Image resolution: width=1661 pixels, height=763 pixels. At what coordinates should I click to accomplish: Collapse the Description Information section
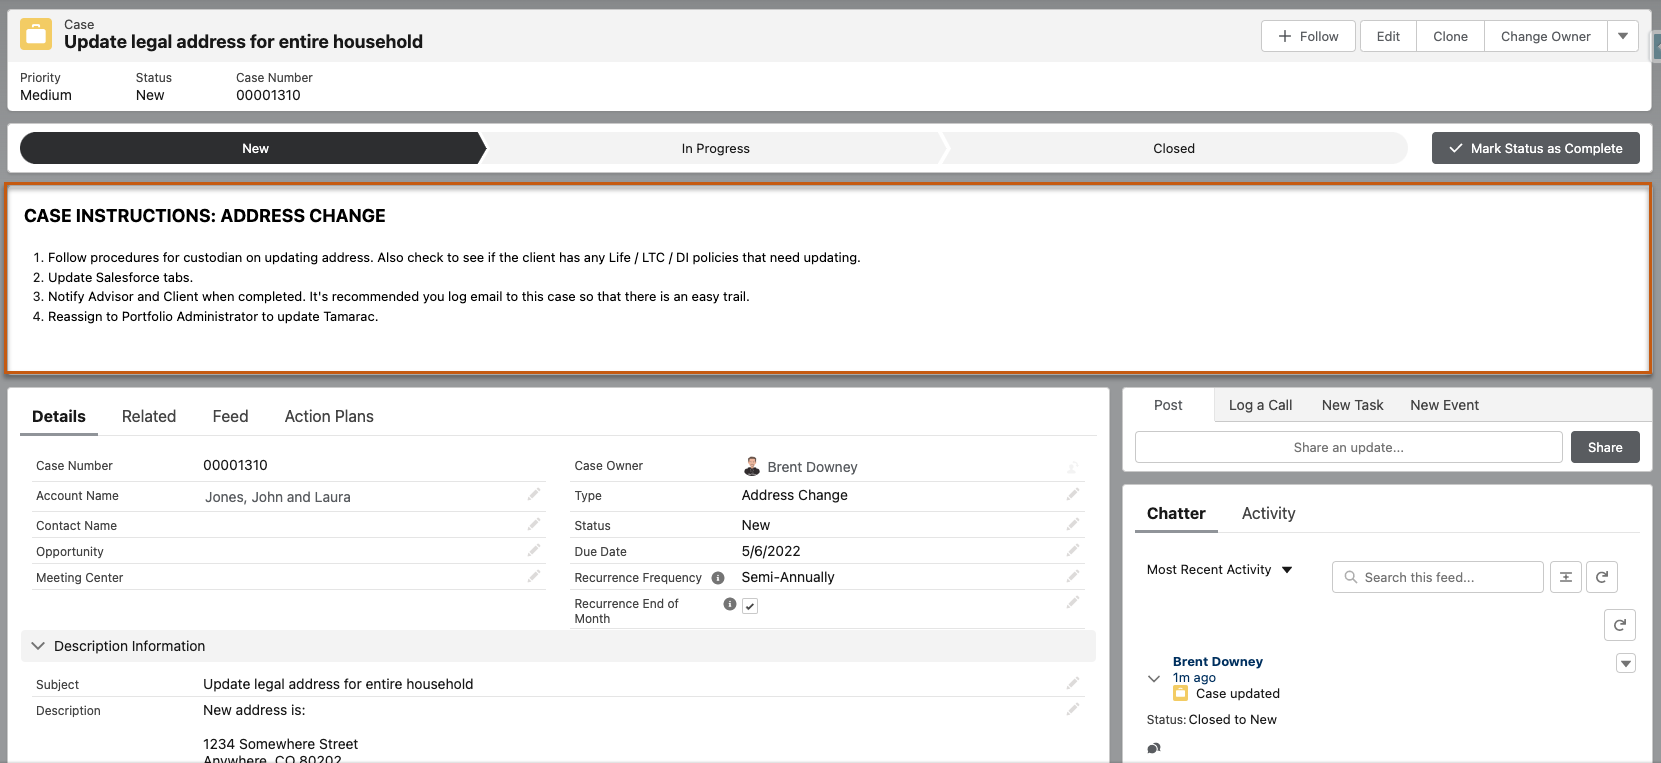[38, 646]
